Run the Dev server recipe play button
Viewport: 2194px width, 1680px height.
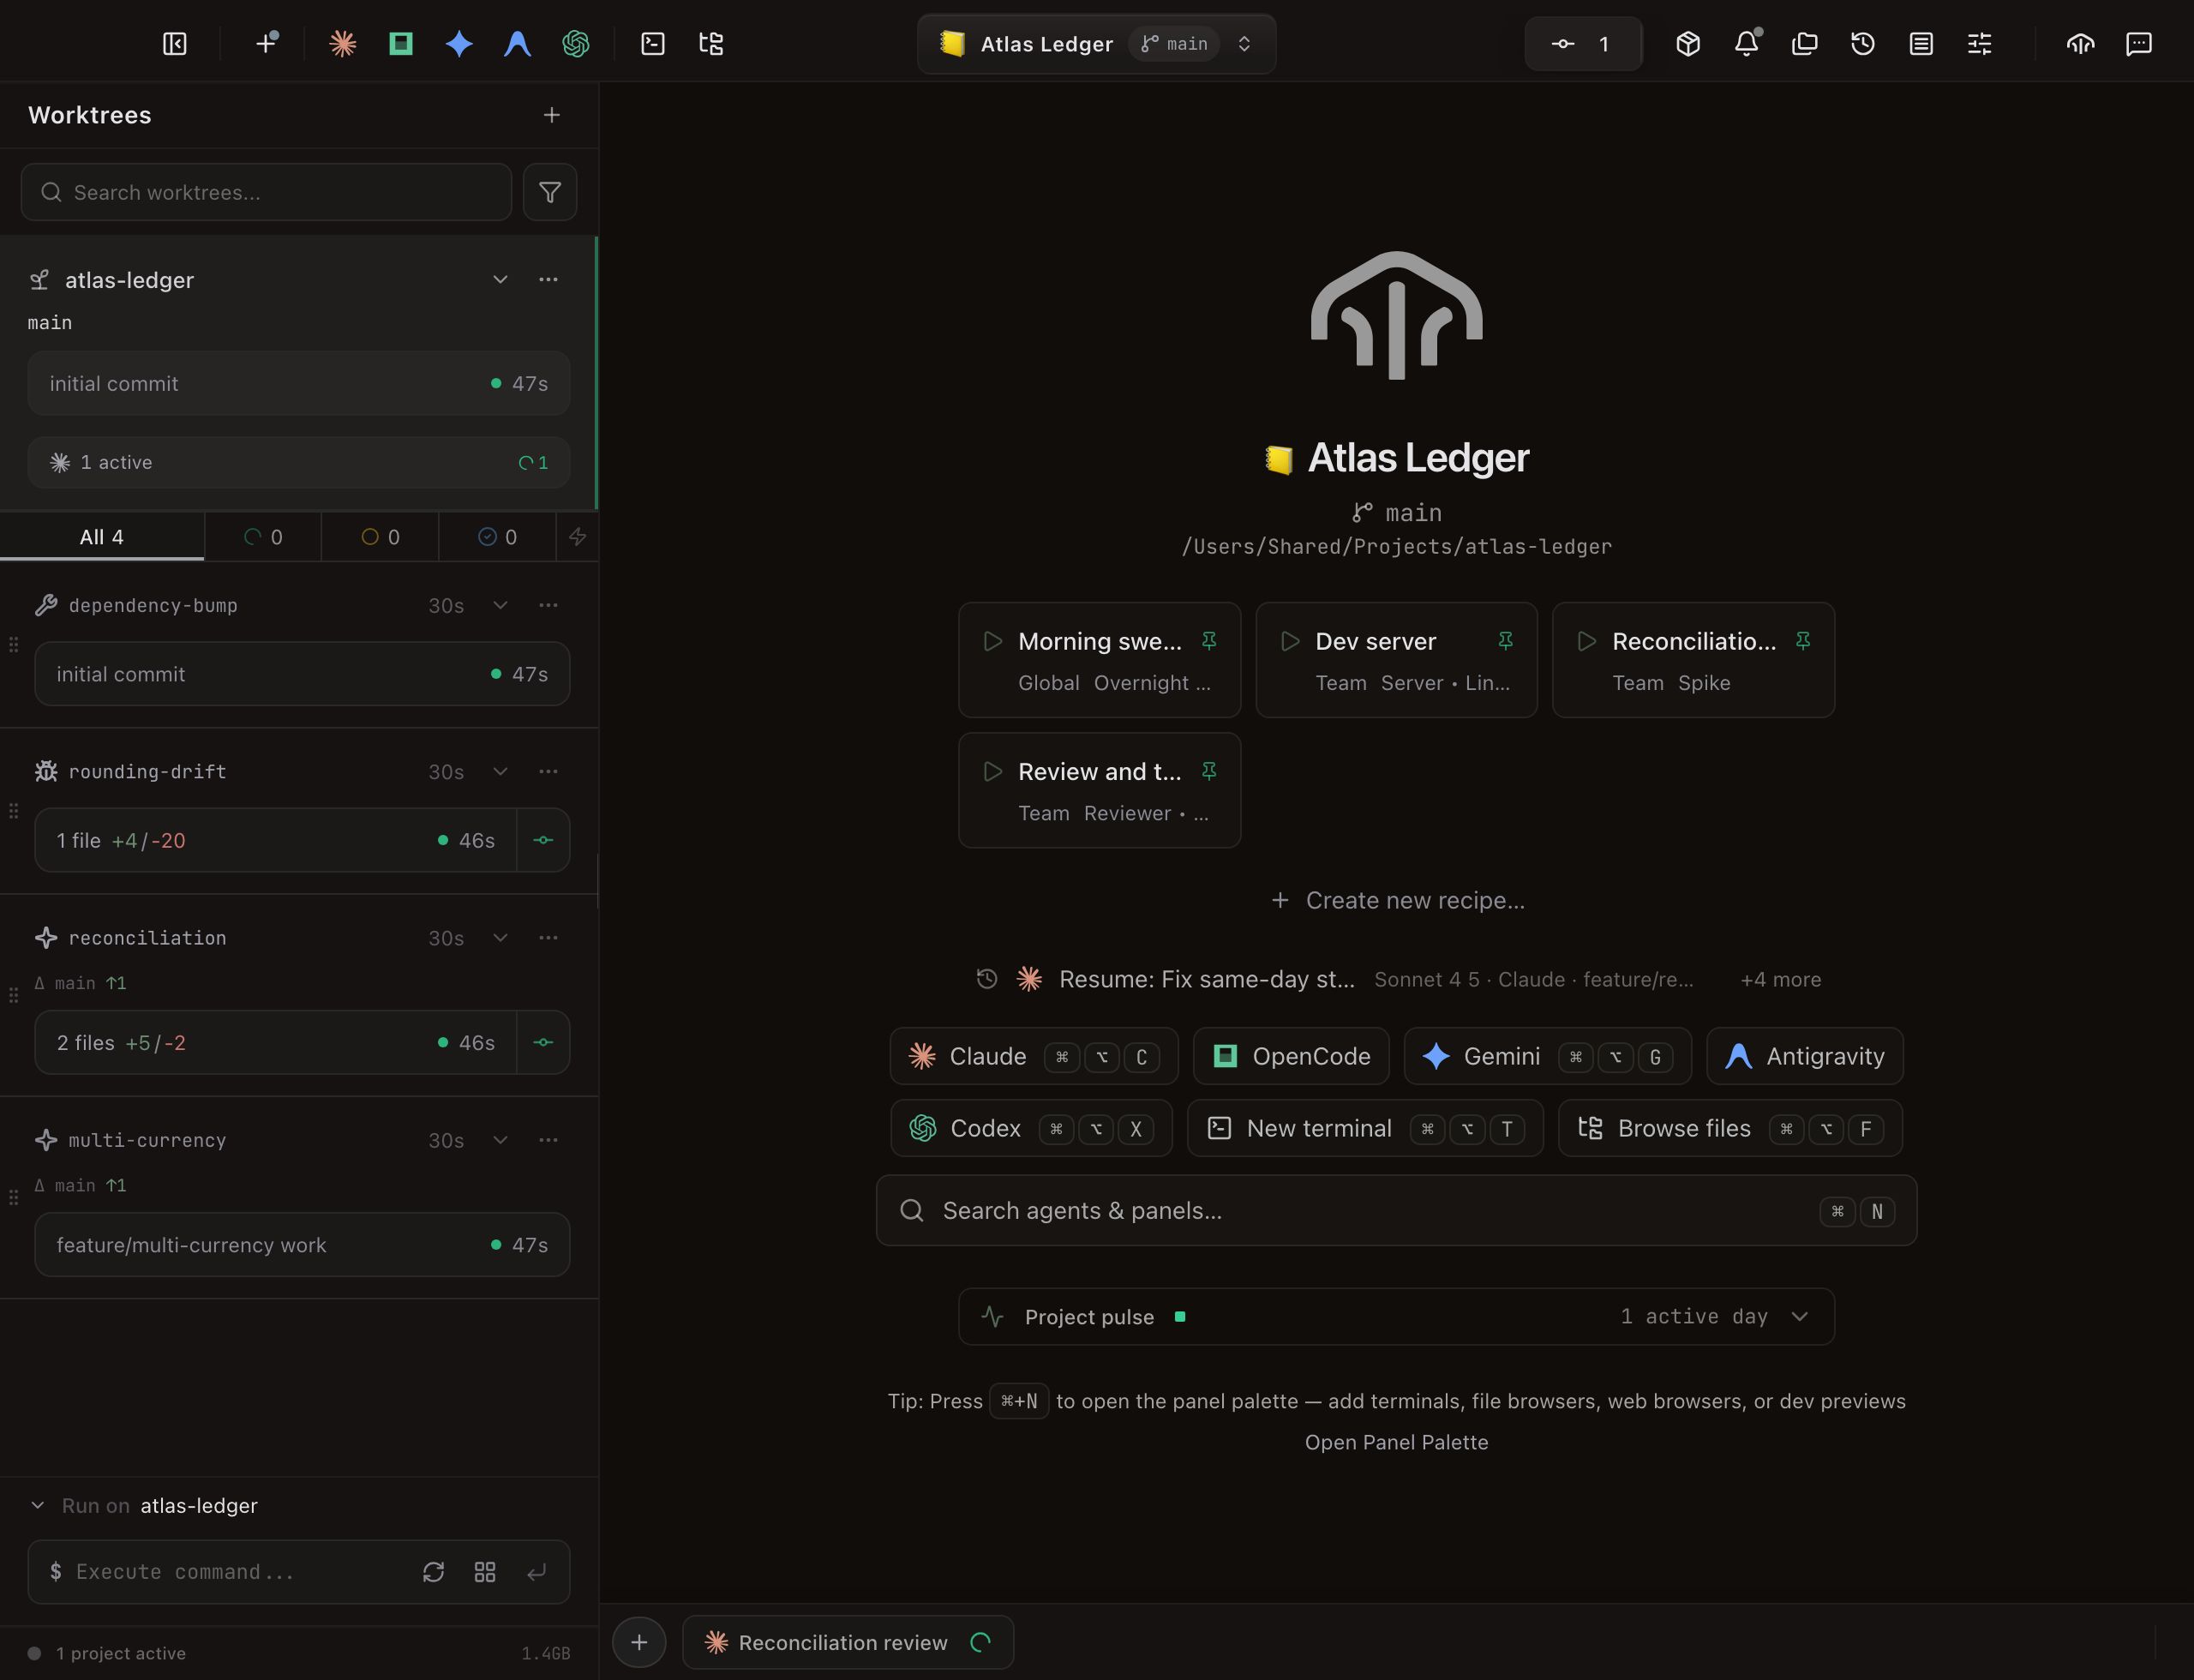coord(1290,641)
